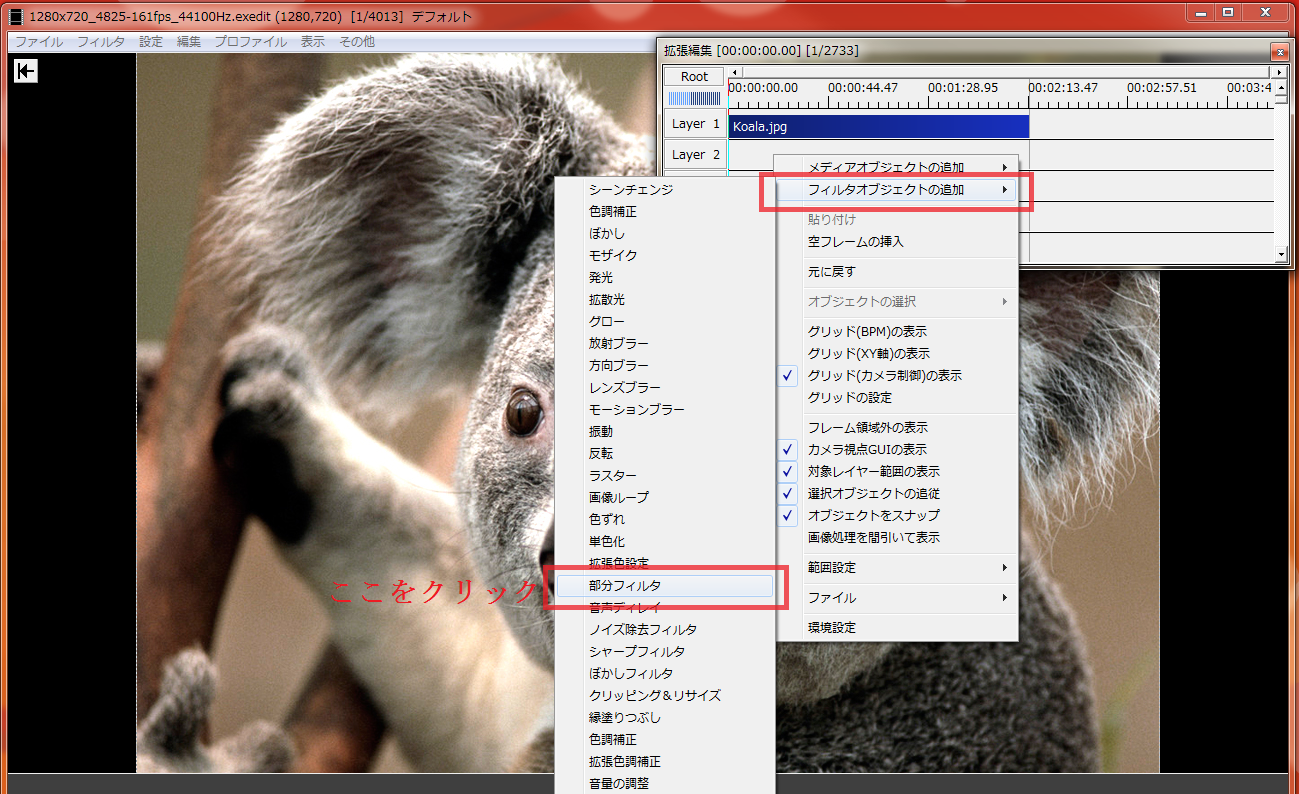Click the left arrow of the timeline scrollbar
This screenshot has width=1299, height=794.
pos(735,73)
